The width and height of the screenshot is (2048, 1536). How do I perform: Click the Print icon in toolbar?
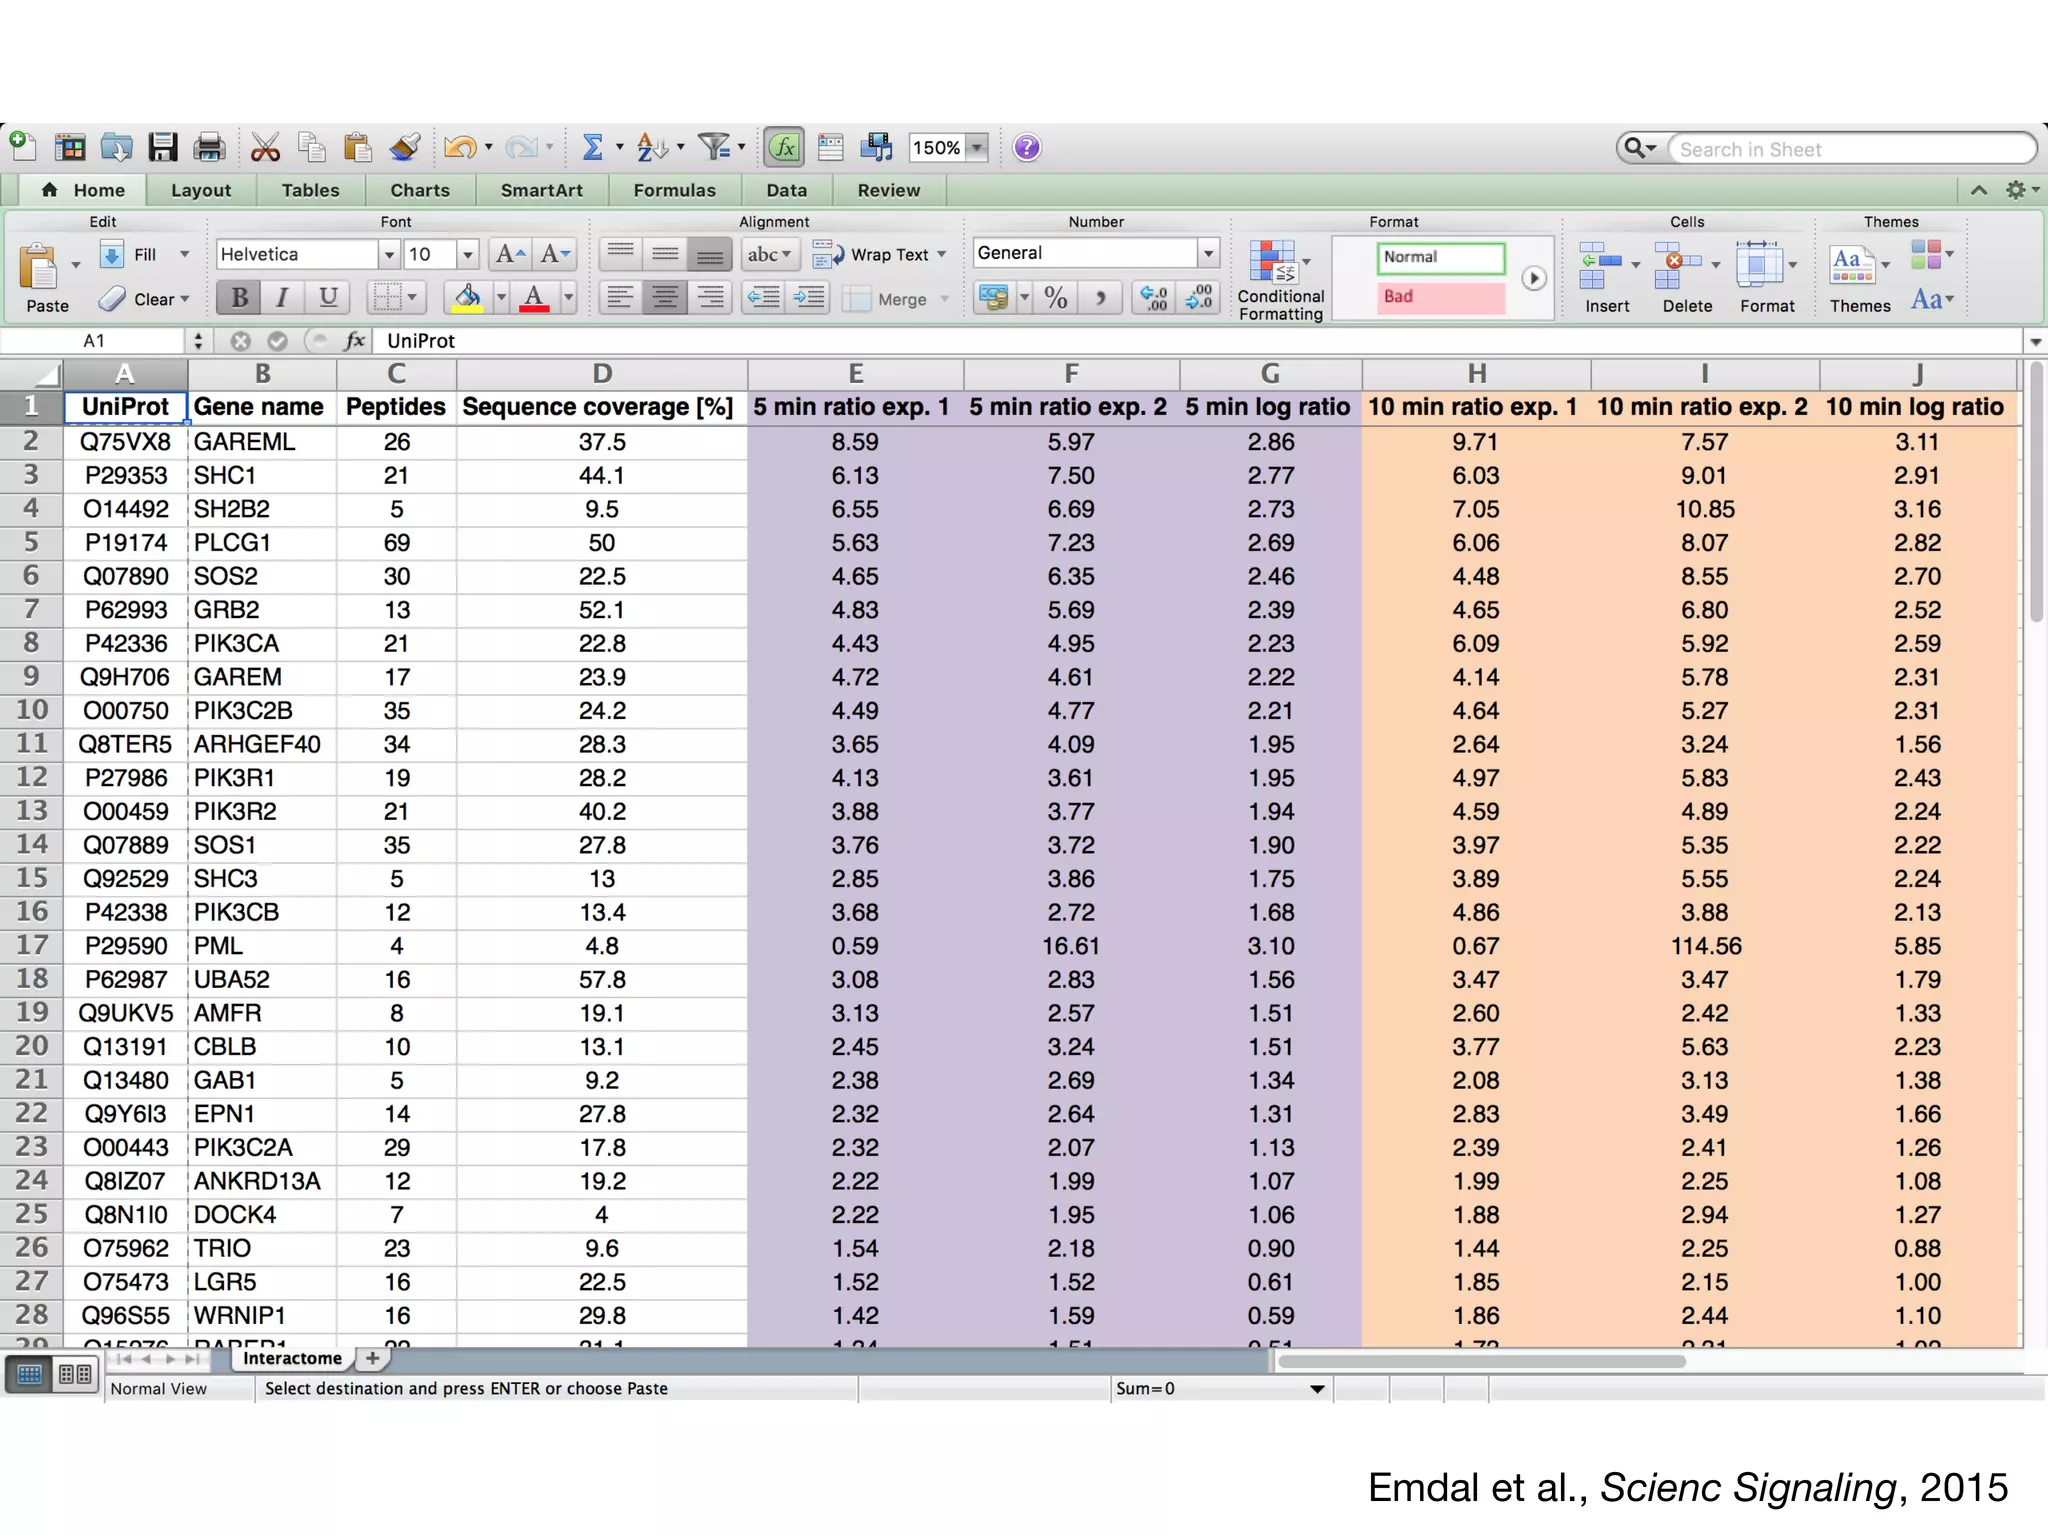point(209,148)
